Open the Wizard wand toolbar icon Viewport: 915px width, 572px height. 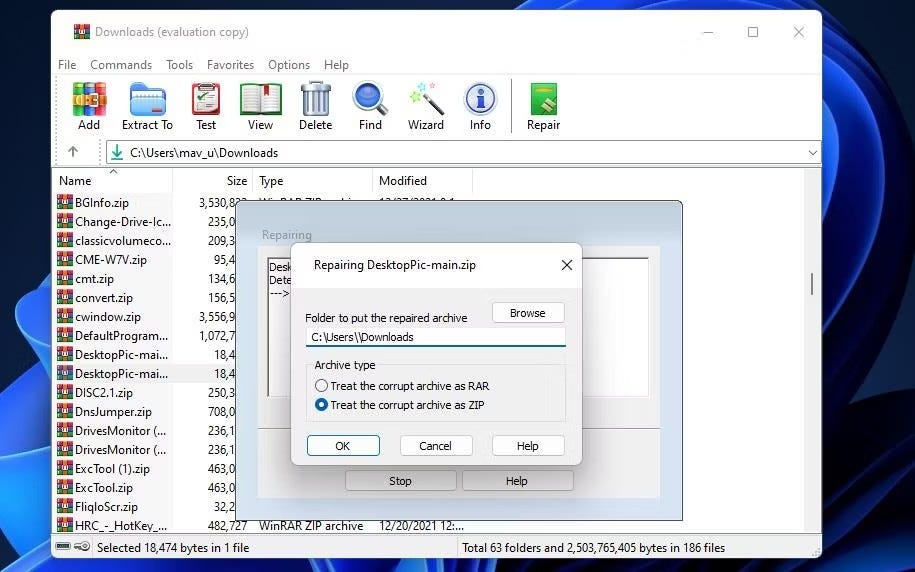tap(426, 99)
